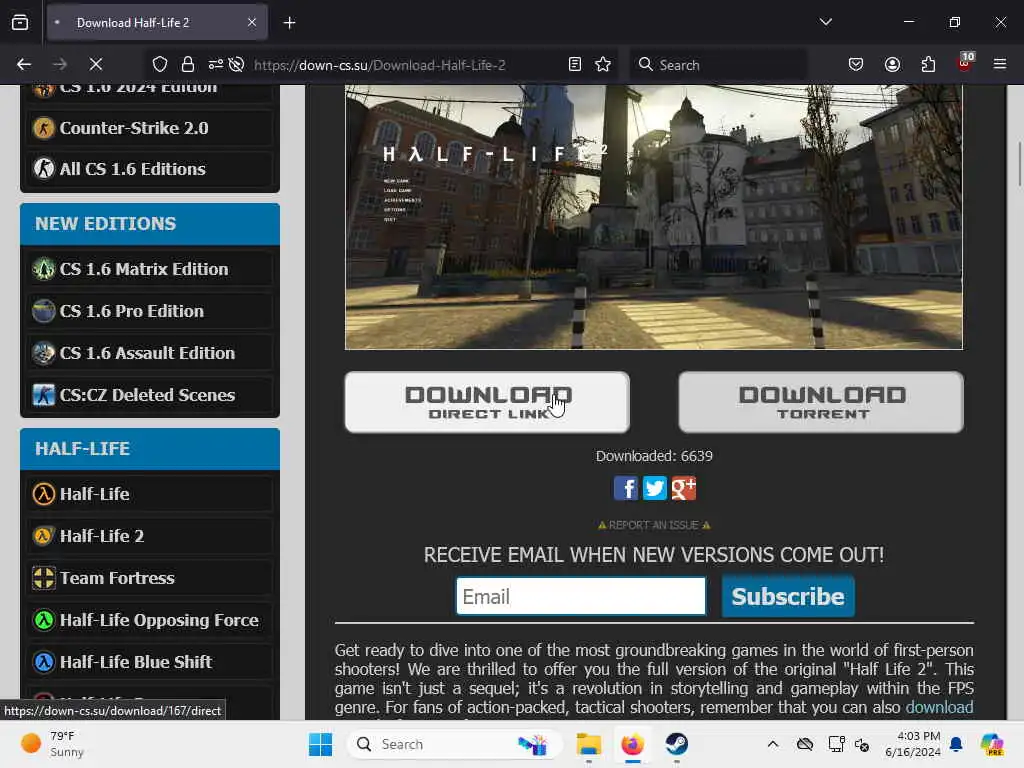Open CS 1.6 Matrix Edition entry

click(150, 269)
